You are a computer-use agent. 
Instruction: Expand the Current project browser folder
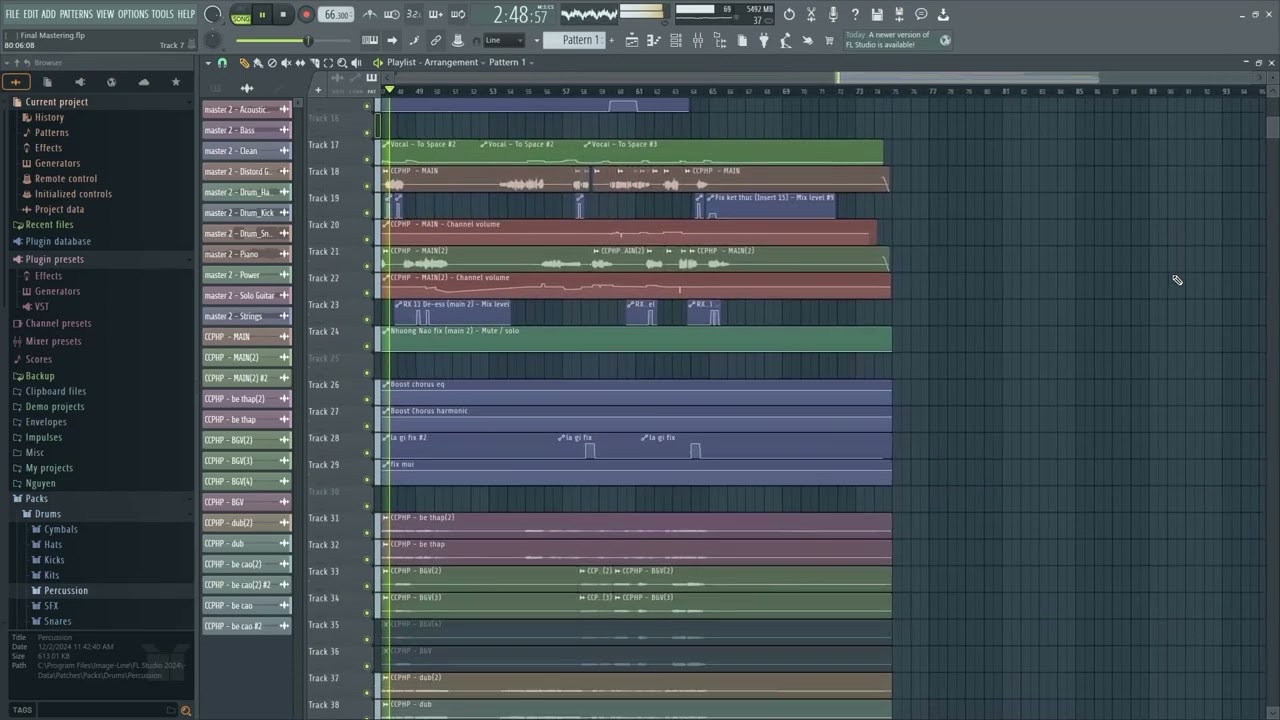[56, 102]
